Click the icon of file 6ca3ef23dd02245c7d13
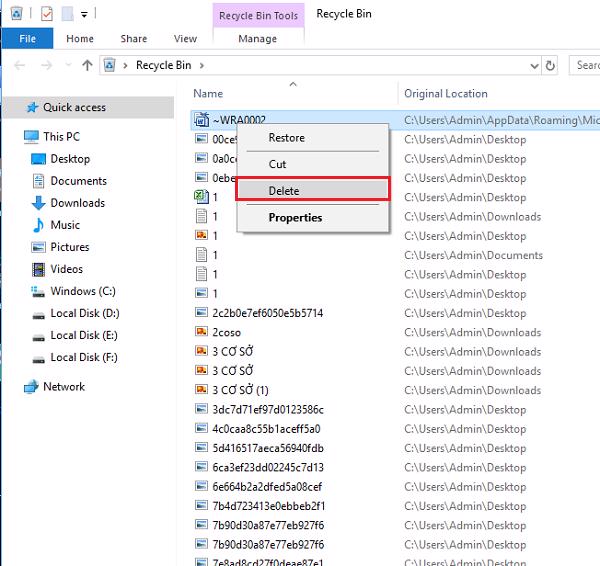Viewport: 600px width, 566px height. click(201, 467)
